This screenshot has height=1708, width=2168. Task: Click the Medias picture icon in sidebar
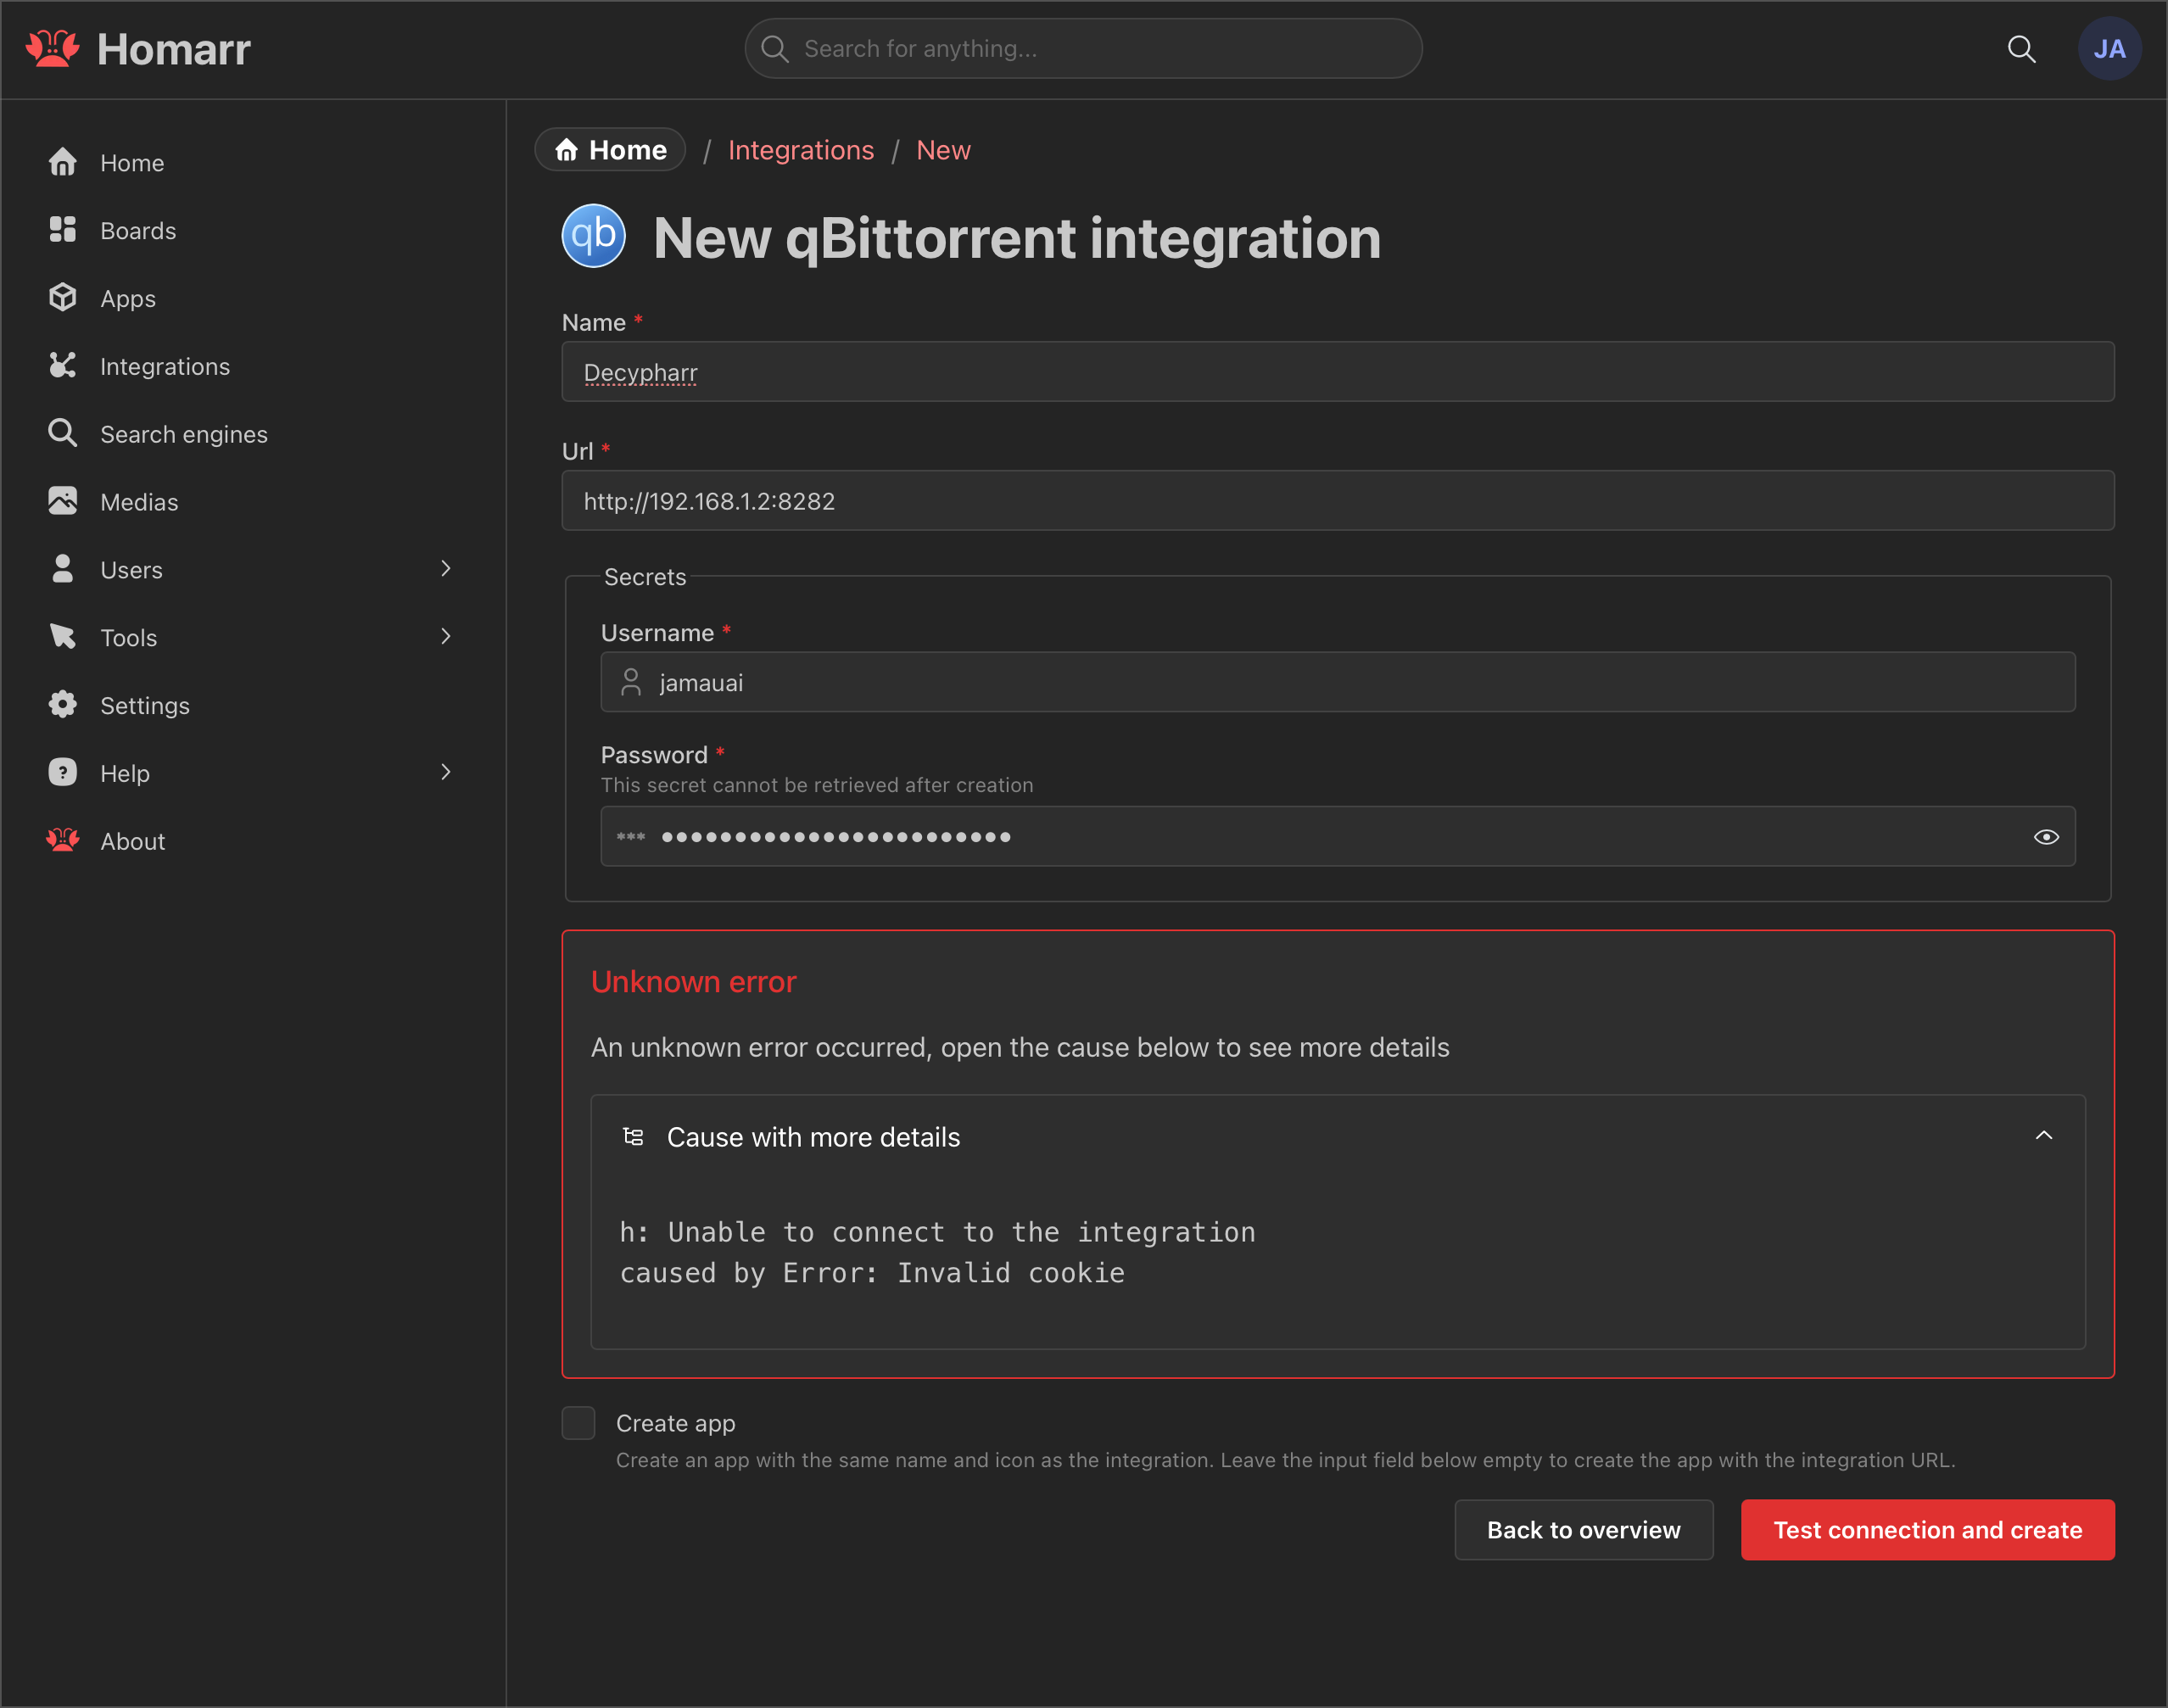63,501
